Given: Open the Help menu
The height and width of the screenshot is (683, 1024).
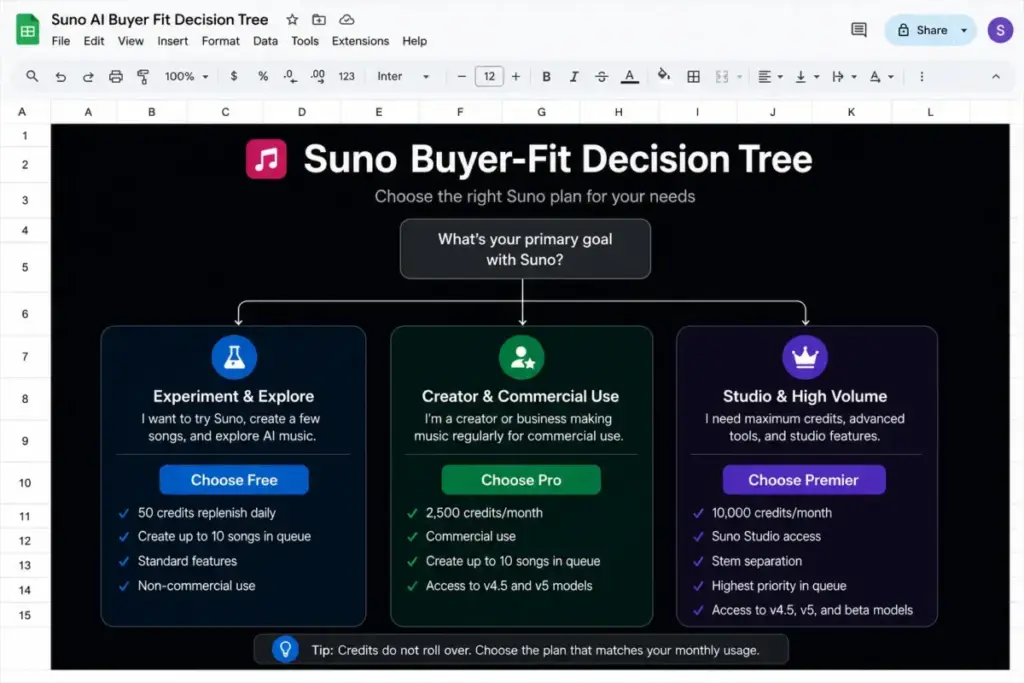Looking at the screenshot, I should [414, 41].
